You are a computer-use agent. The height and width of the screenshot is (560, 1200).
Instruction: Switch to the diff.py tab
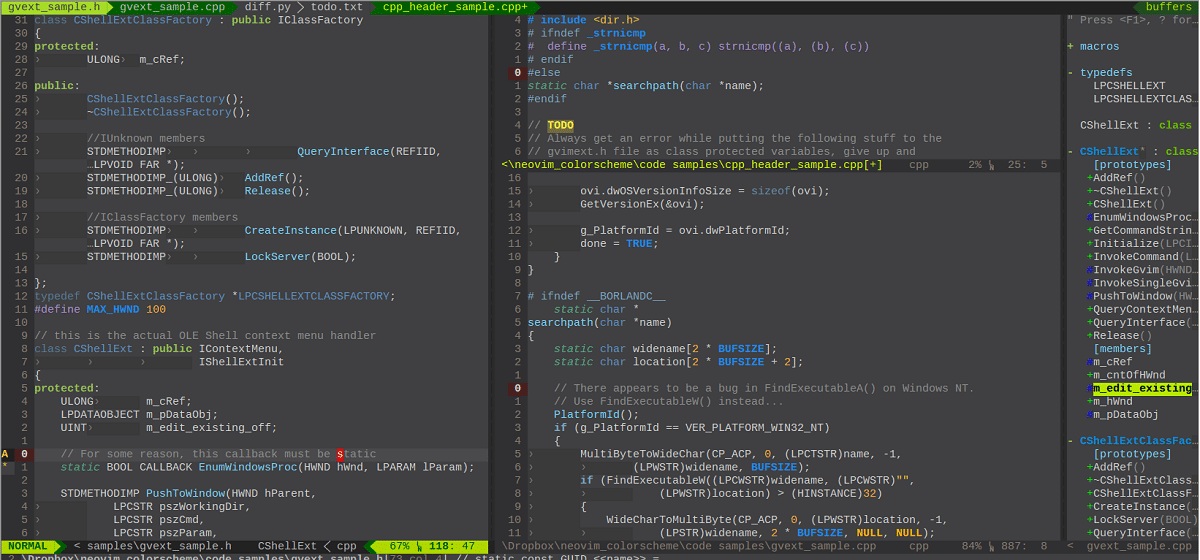(268, 6)
